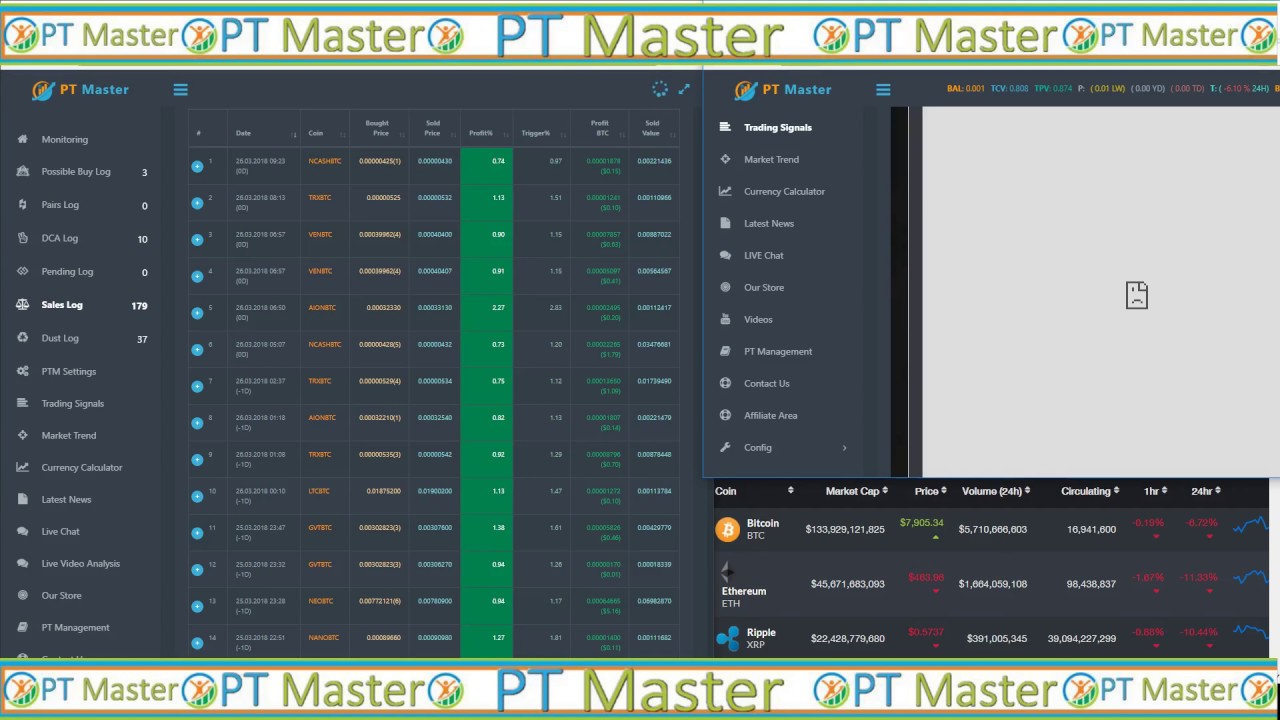The height and width of the screenshot is (720, 1280).
Task: Click the fullscreen expand arrows icon
Action: click(x=684, y=89)
